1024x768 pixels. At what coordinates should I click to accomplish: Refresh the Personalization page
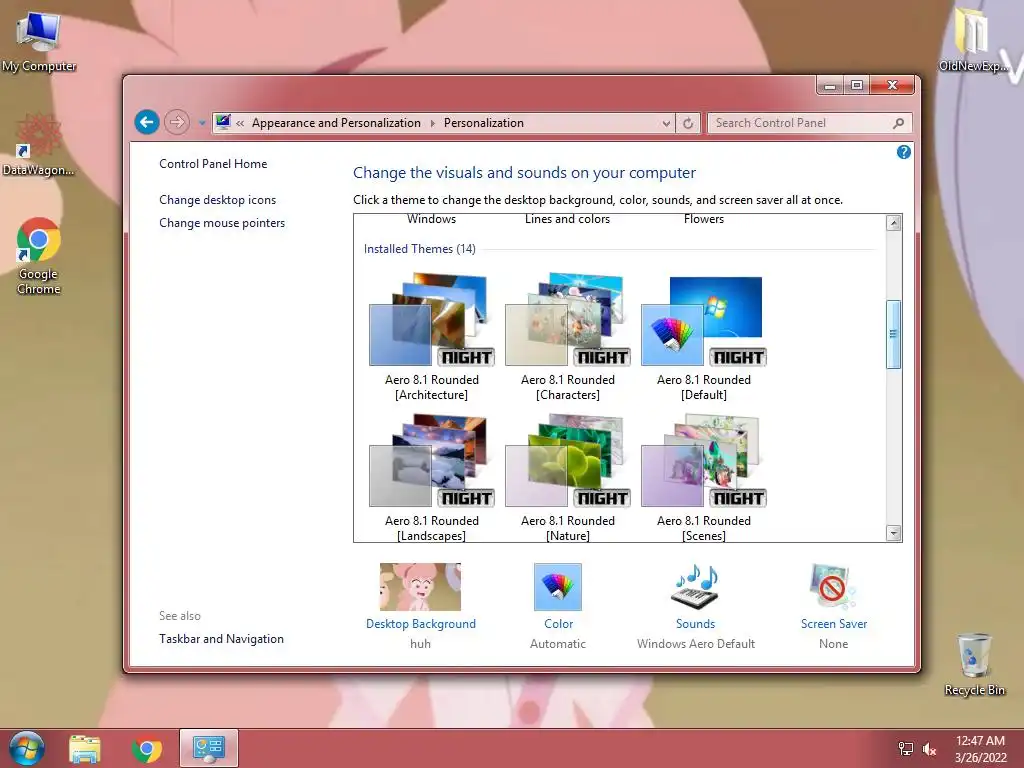[688, 123]
